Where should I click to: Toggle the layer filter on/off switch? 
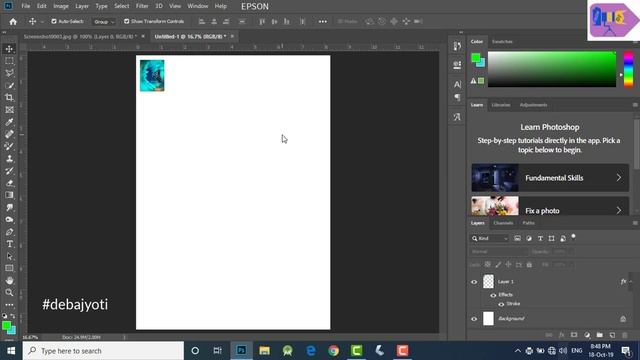pos(573,237)
